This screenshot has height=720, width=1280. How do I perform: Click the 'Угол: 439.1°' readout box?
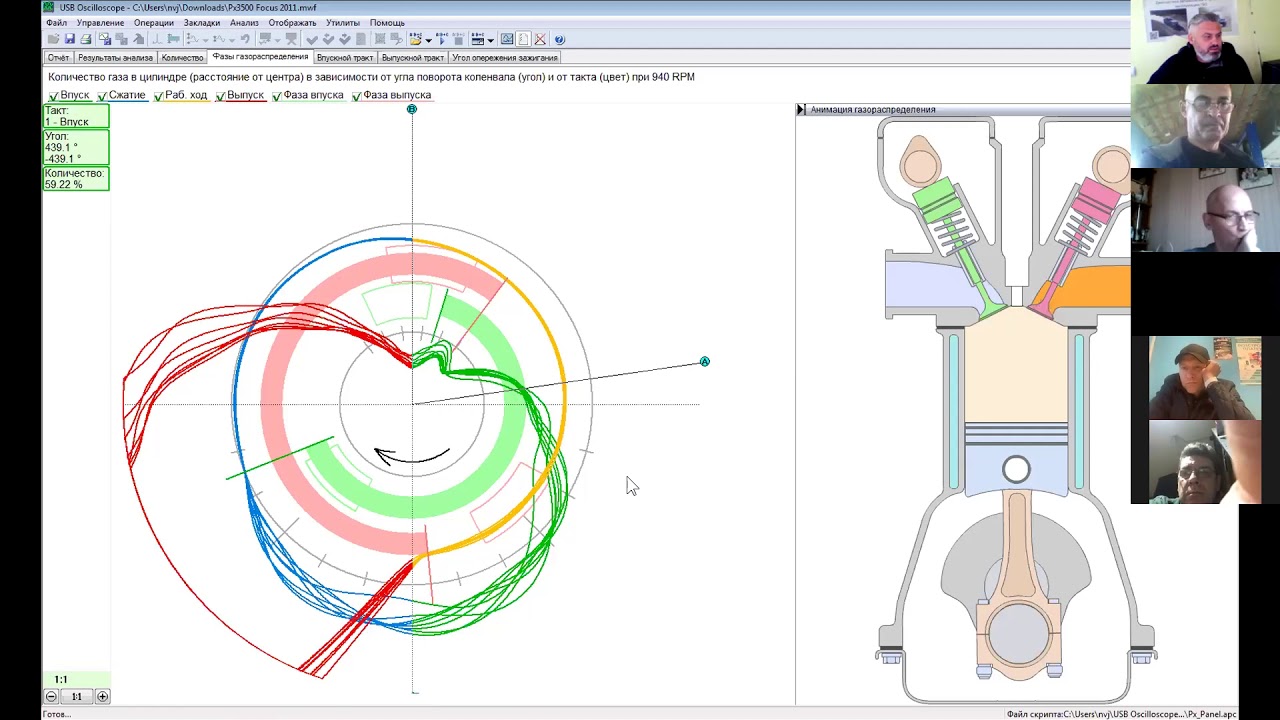(76, 147)
